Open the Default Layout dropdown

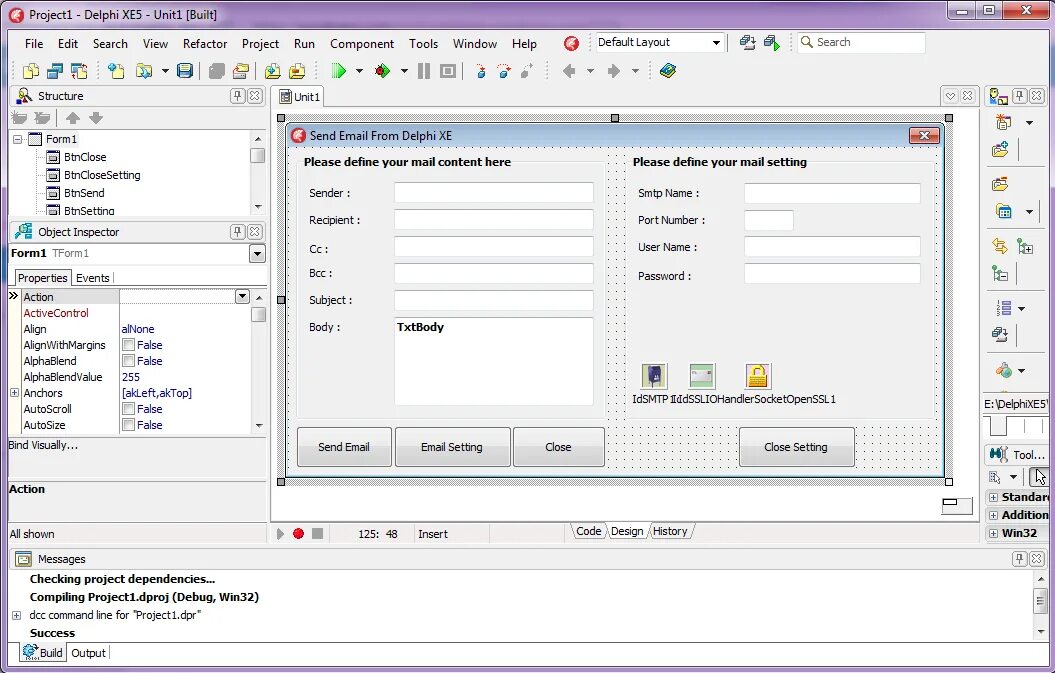click(717, 42)
